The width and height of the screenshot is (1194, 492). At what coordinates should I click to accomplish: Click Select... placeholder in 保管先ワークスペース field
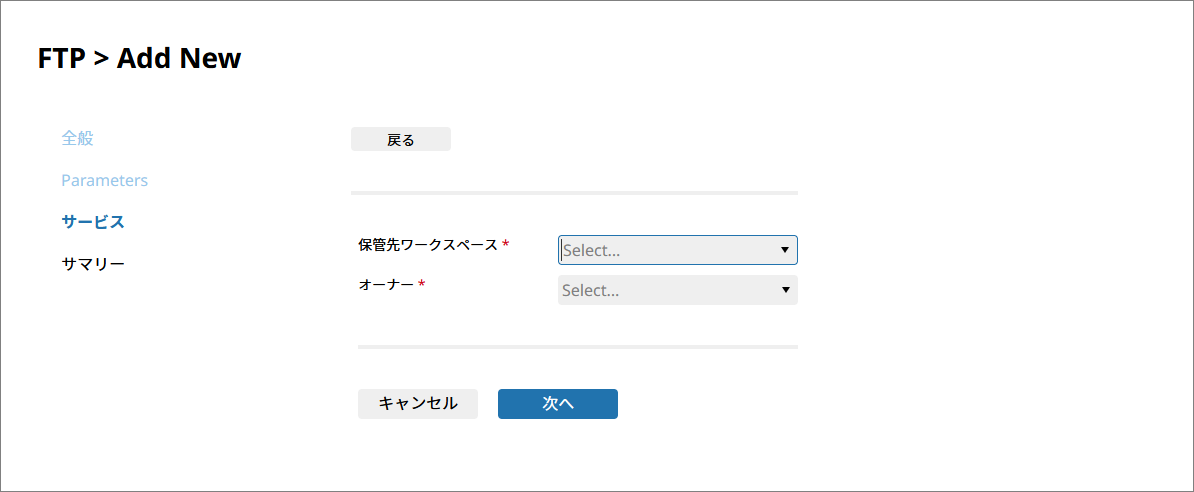click(x=592, y=251)
